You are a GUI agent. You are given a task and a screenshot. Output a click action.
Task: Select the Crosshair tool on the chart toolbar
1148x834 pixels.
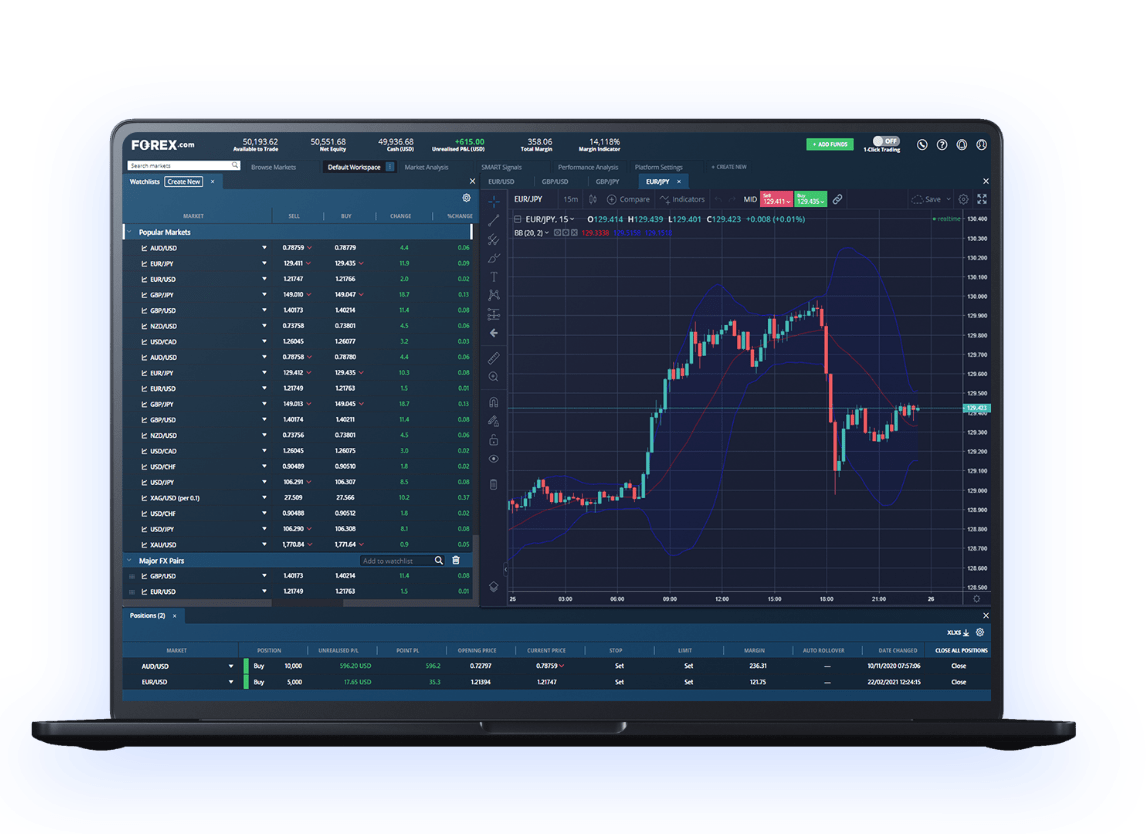point(494,204)
